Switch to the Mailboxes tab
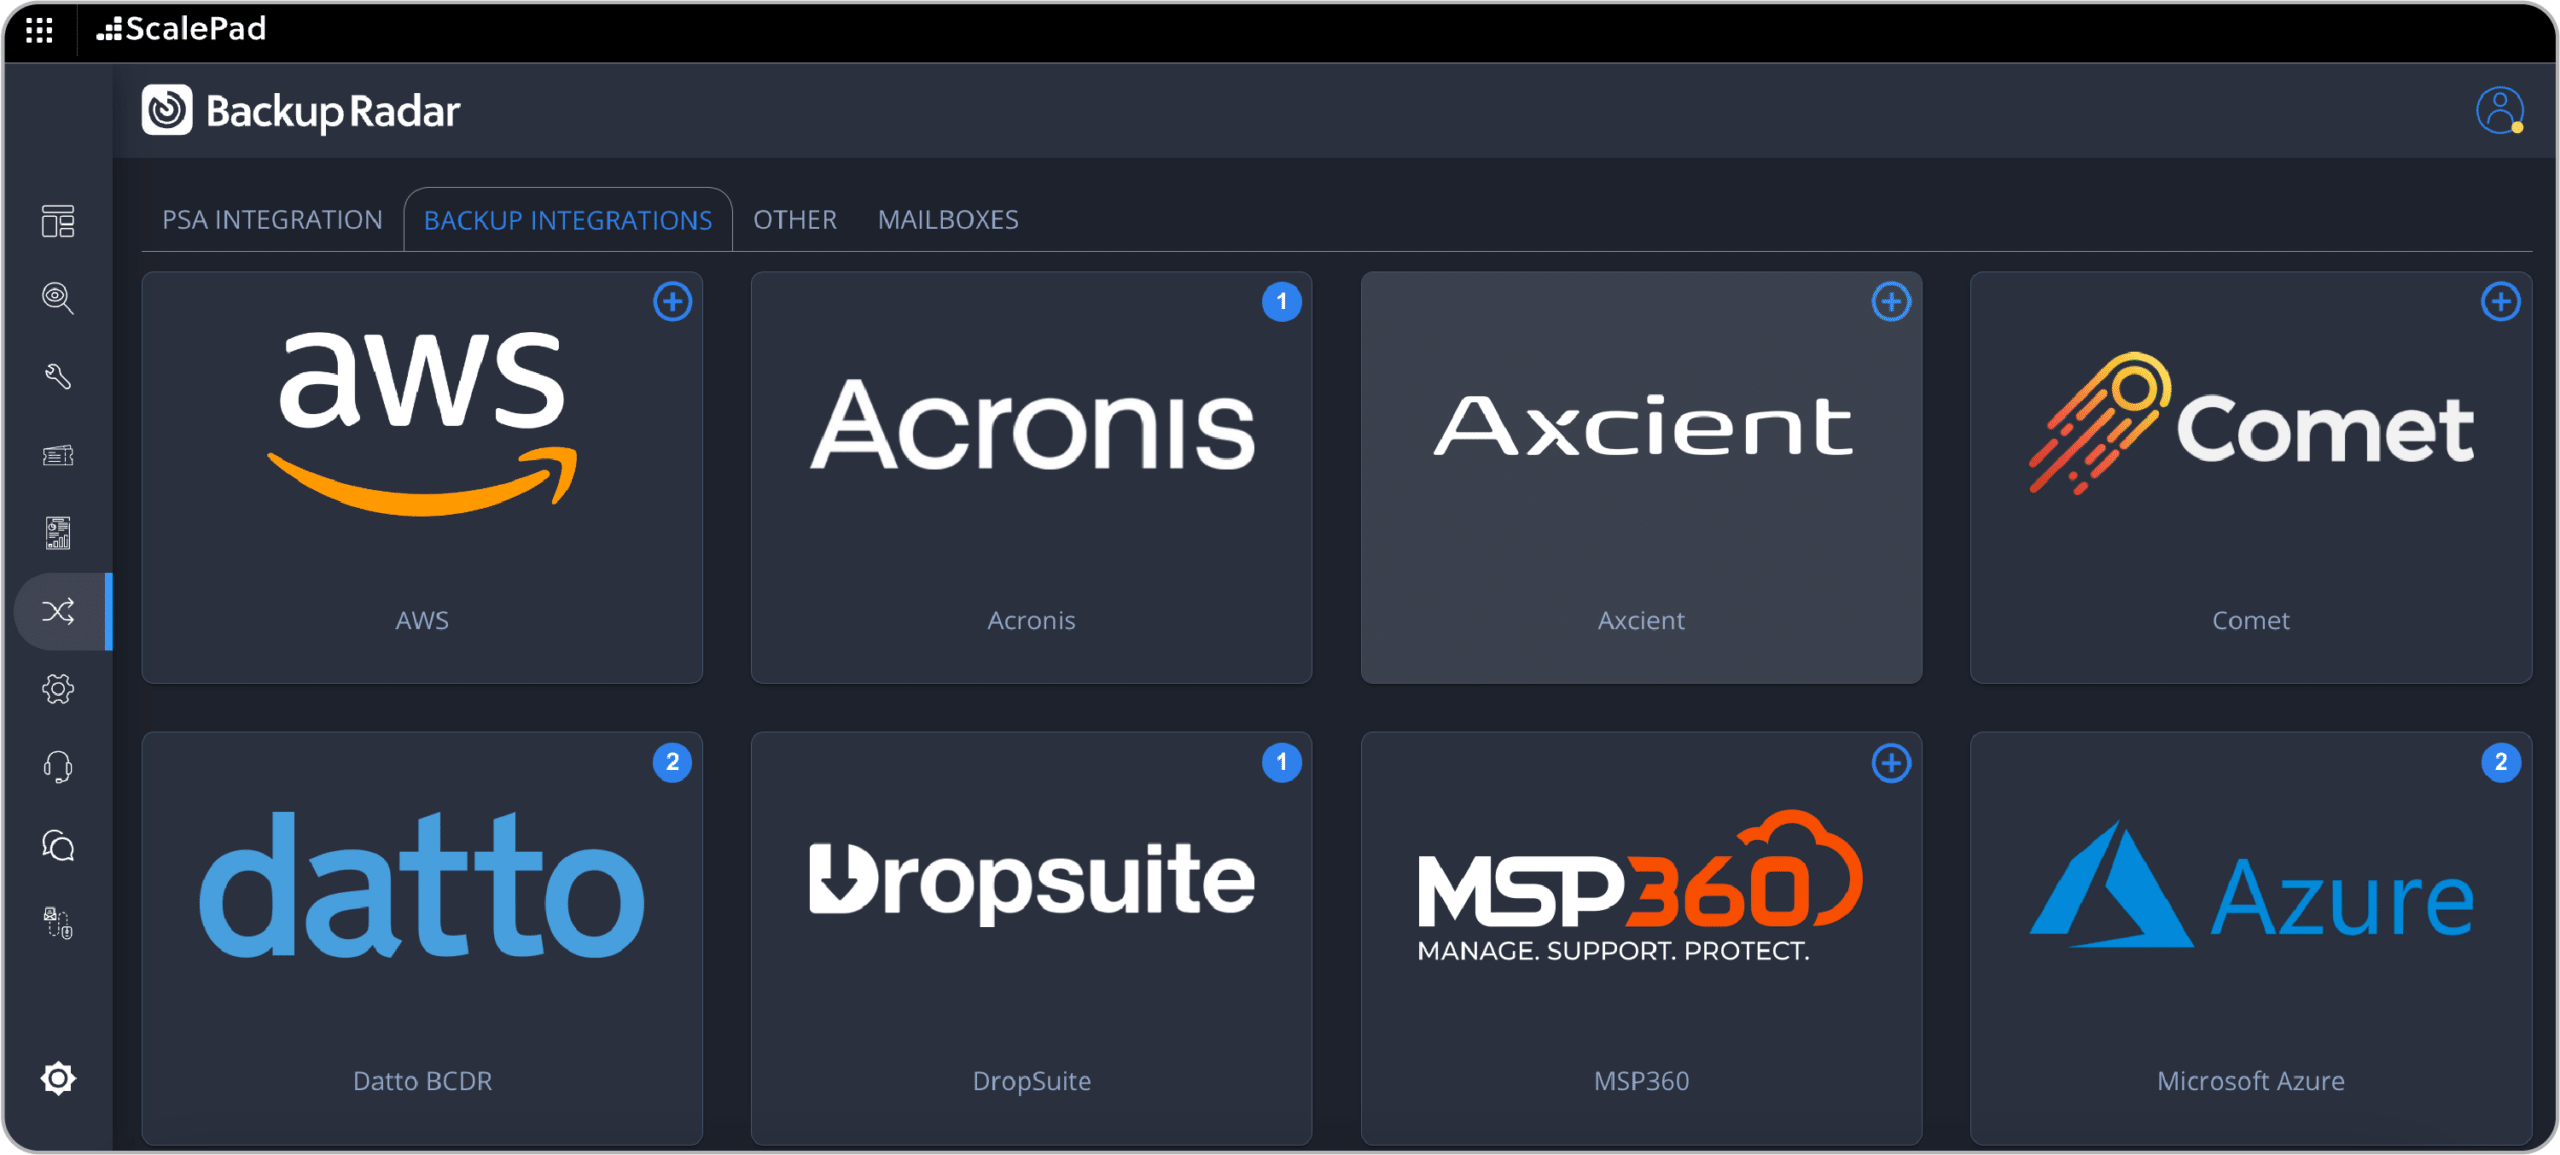The height and width of the screenshot is (1155, 2560). [948, 220]
